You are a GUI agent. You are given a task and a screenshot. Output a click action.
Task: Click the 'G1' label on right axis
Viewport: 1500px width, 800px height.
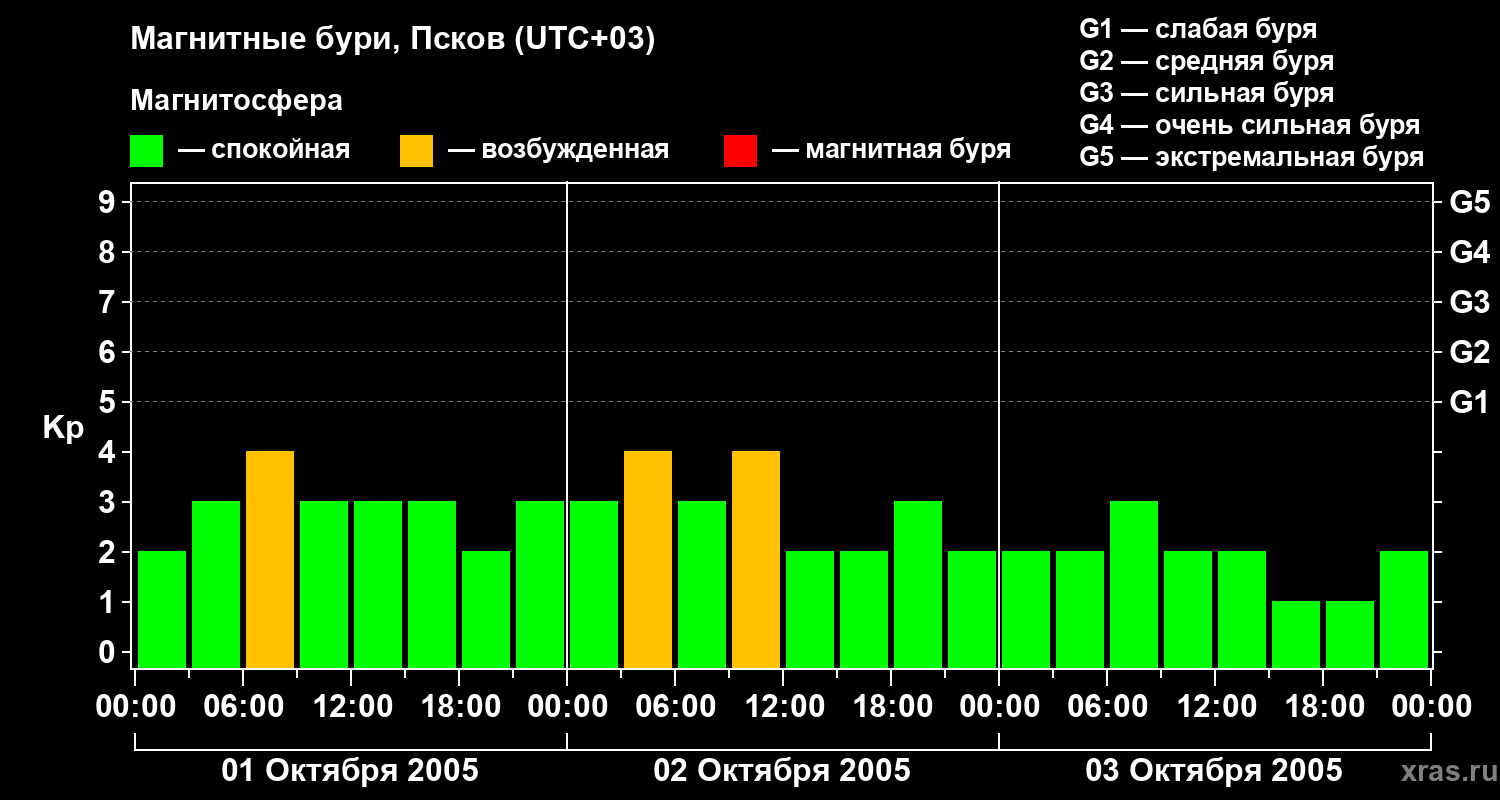click(x=1470, y=402)
